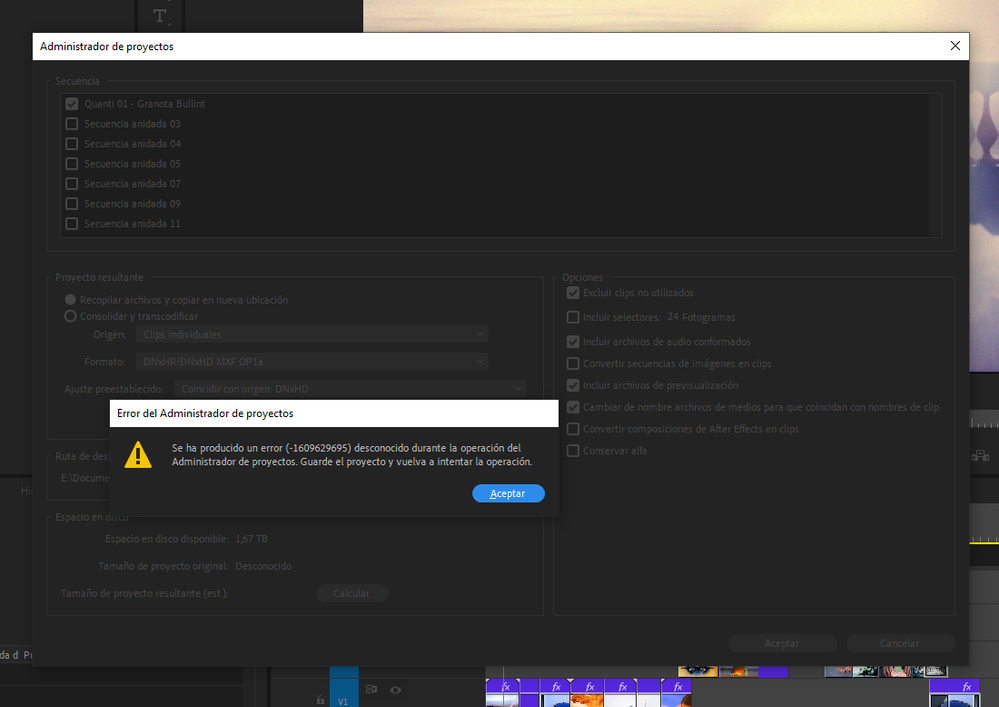999x707 pixels.
Task: Click the fx badge on the first purple timeline clip
Action: pos(504,687)
